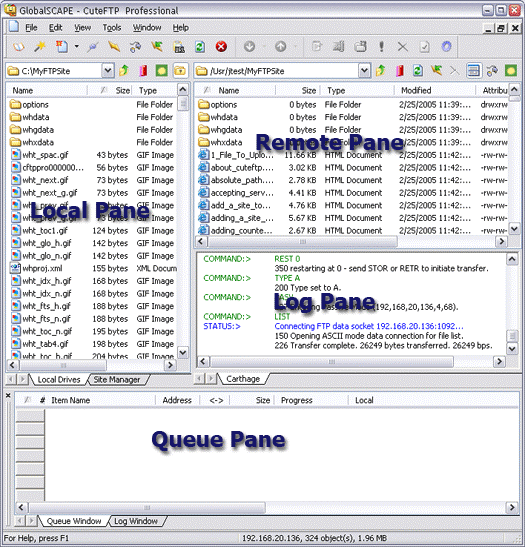
Task: Click the green Refresh icon in main toolbar
Action: coord(200,46)
